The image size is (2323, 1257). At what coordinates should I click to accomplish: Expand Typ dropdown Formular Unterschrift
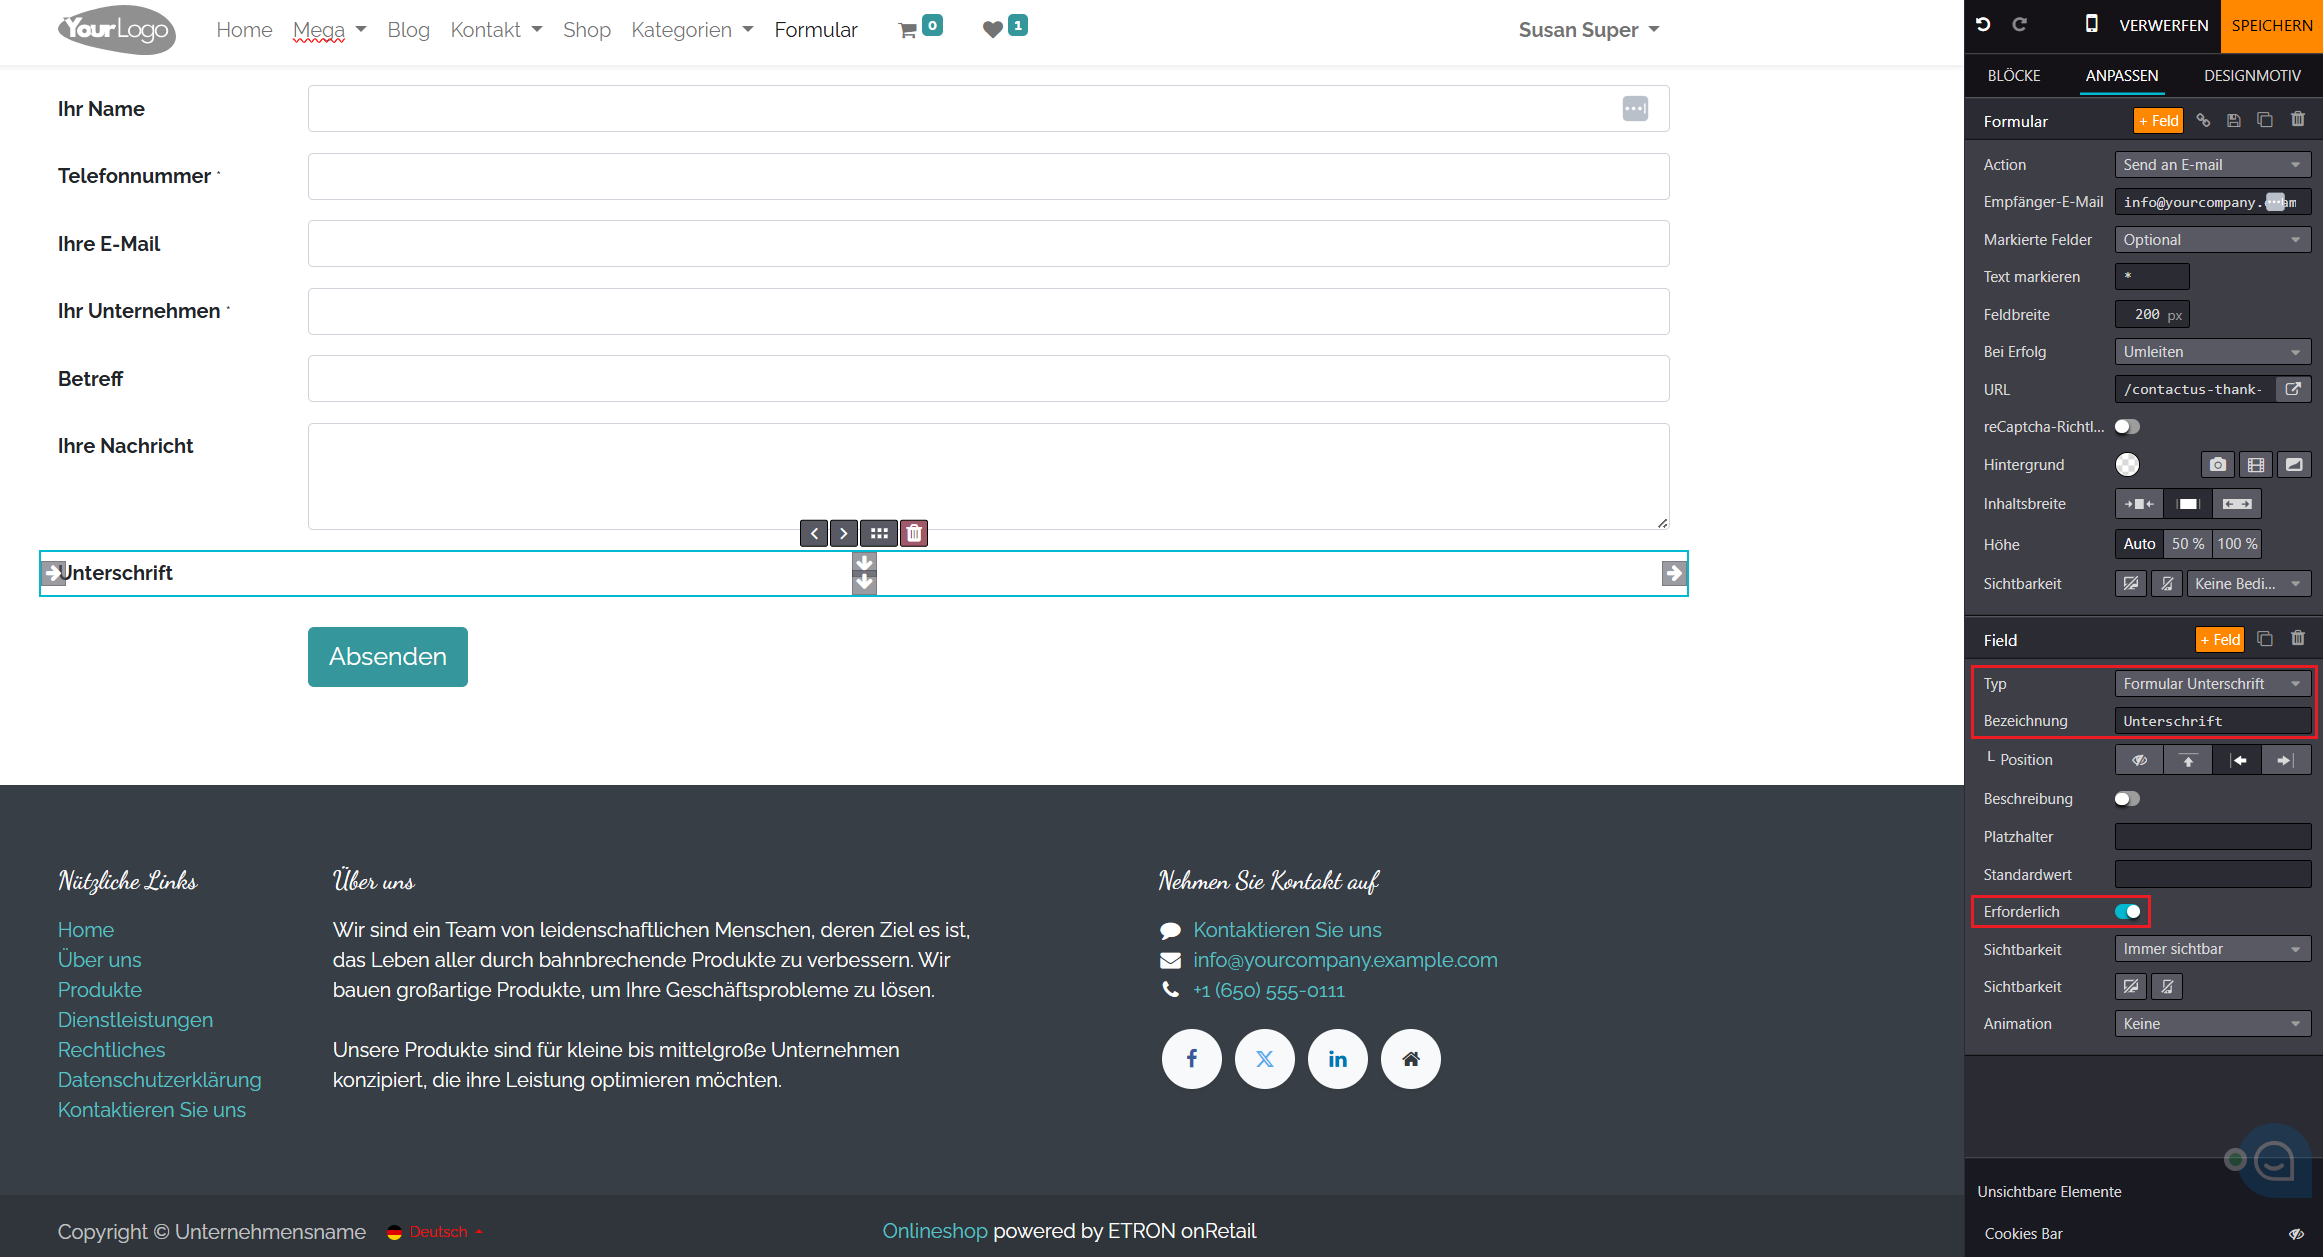pos(2212,684)
